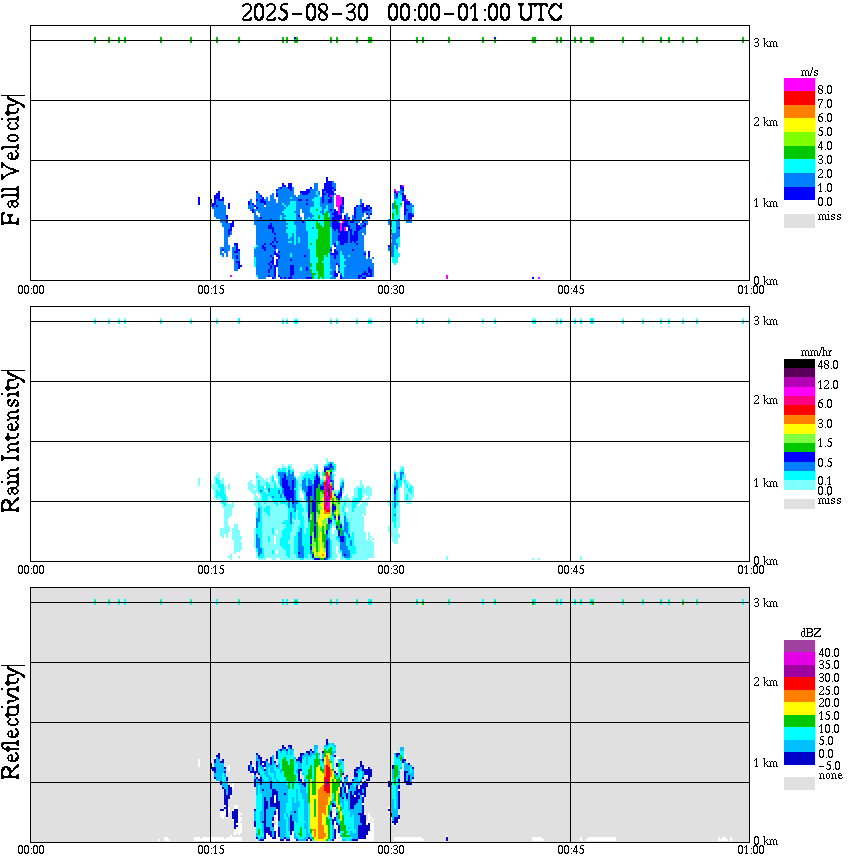
Task: Click the dBZ unit label above reflectivity legend
Action: coord(811,633)
